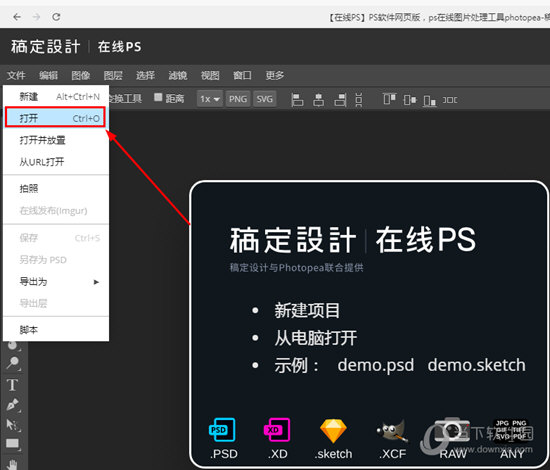
Task: Click the 新建项目 link
Action: coord(307,310)
